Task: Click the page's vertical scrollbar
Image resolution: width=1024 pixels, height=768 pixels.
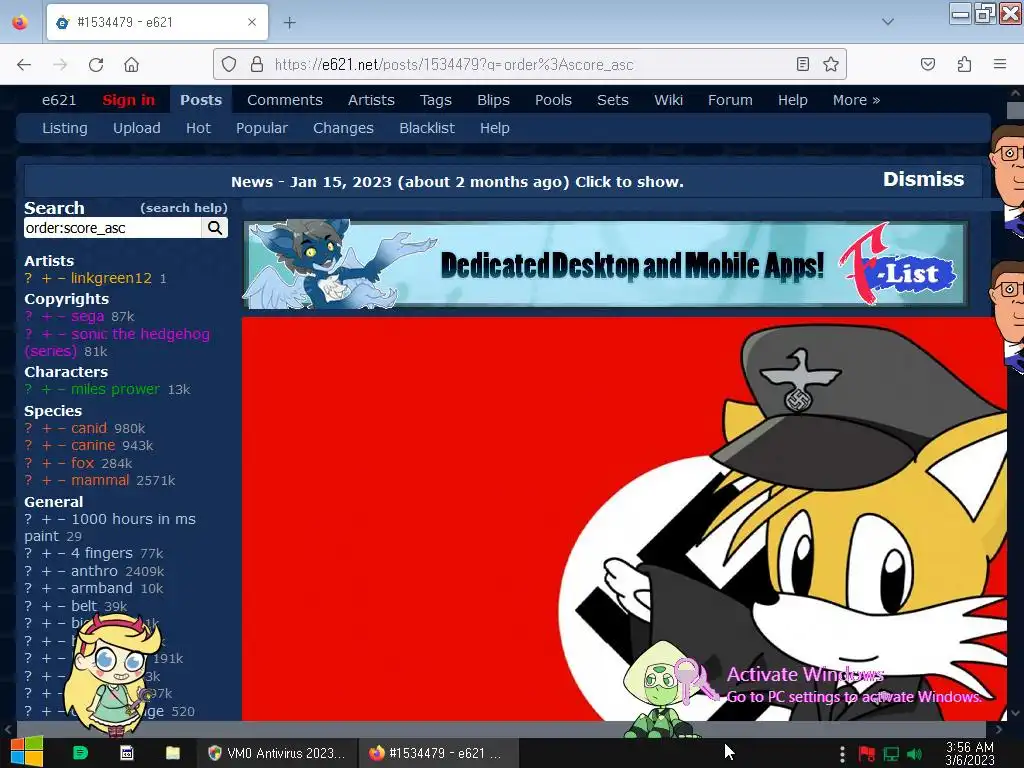Action: tap(1014, 402)
